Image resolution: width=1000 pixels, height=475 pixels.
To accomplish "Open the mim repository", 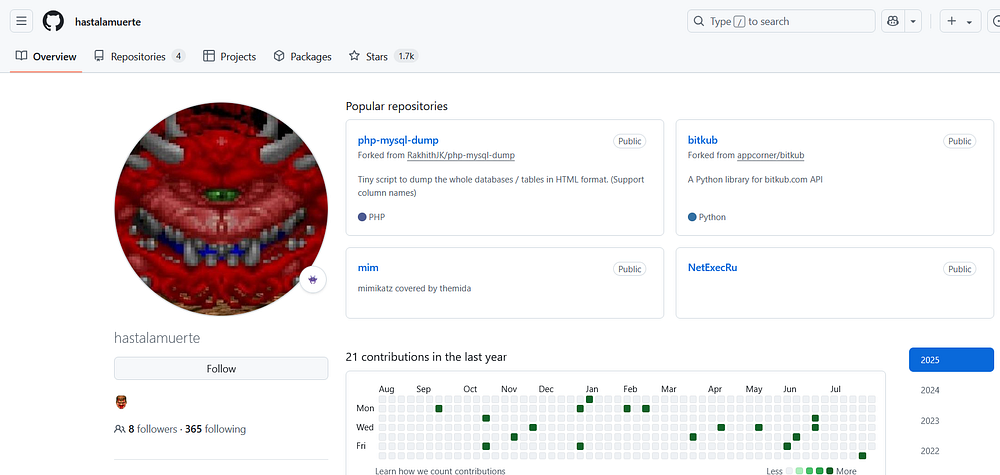I will click(368, 268).
